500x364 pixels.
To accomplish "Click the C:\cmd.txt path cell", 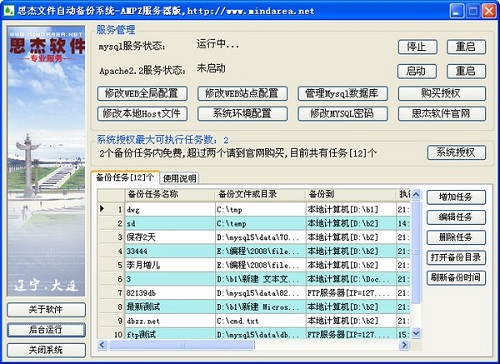I will click(x=260, y=321).
